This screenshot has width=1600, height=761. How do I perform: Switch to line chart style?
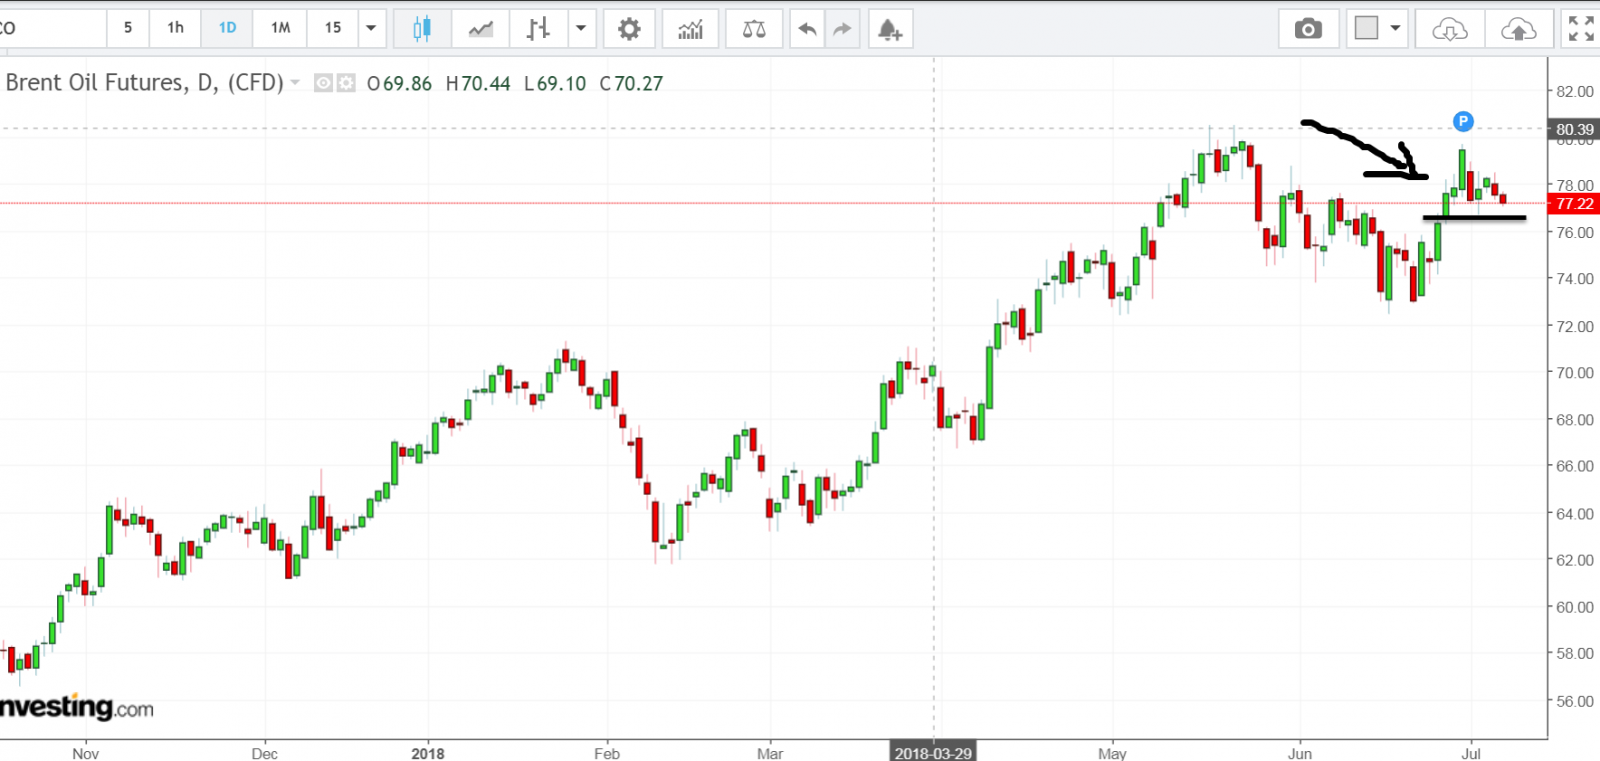(x=481, y=29)
